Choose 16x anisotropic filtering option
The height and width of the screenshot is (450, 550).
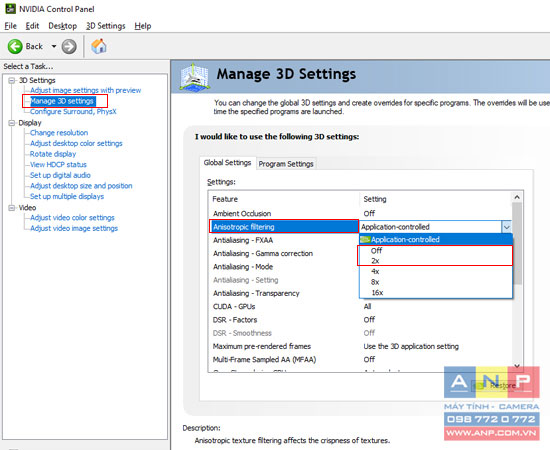(x=436, y=293)
